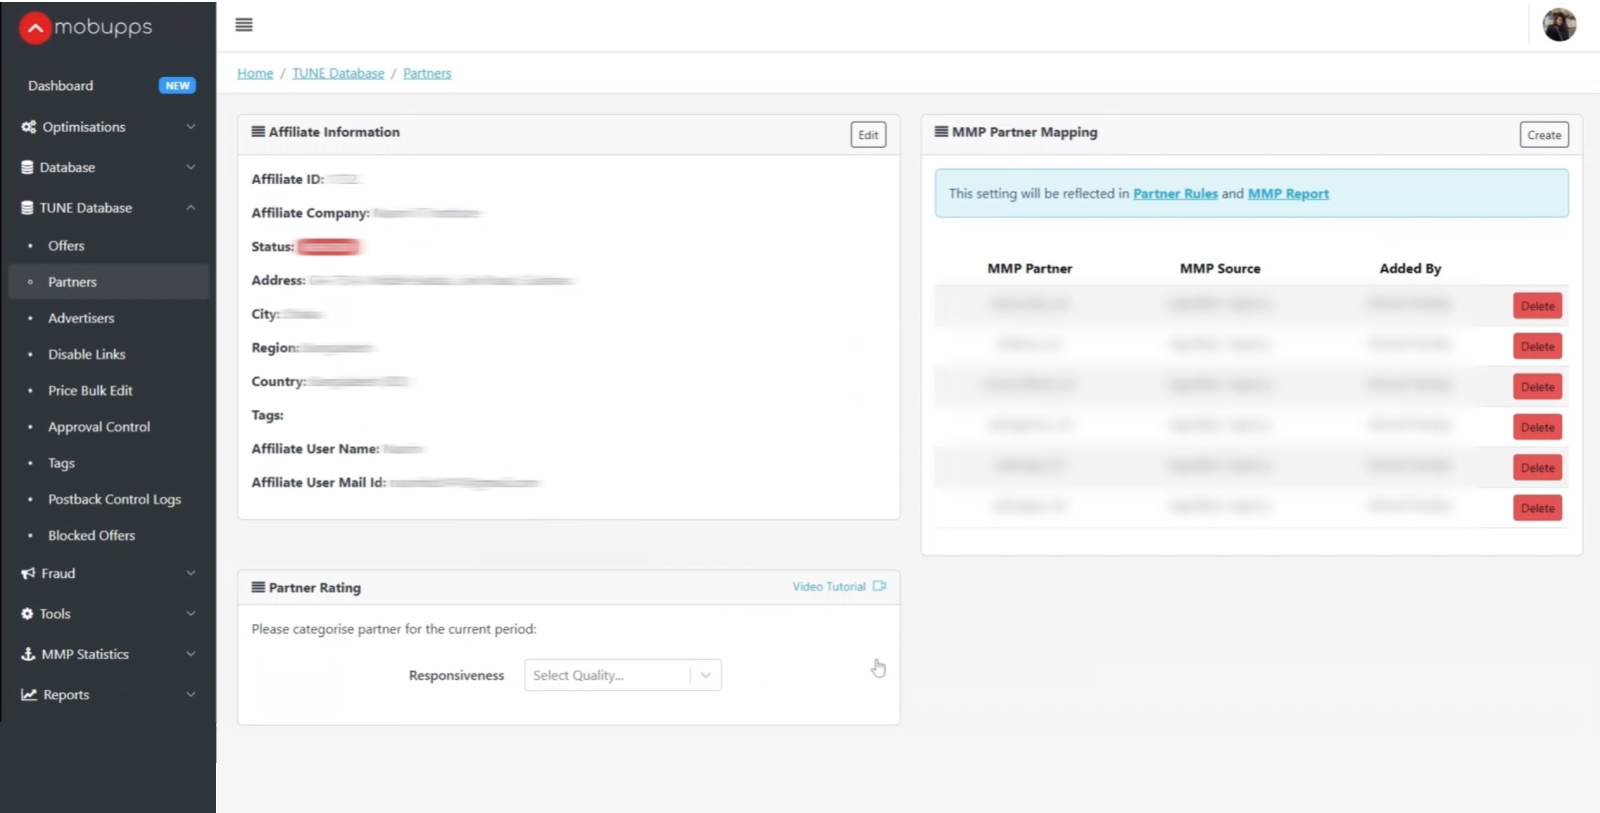Delete the fourth MMP mapping row
1600x813 pixels.
coord(1537,428)
